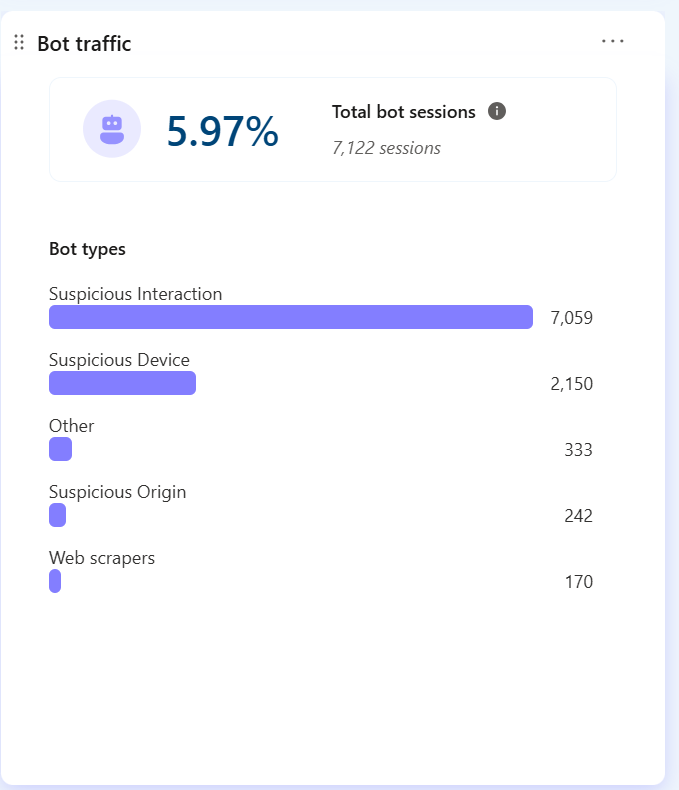Click the Suspicious Origin bar

[x=57, y=515]
